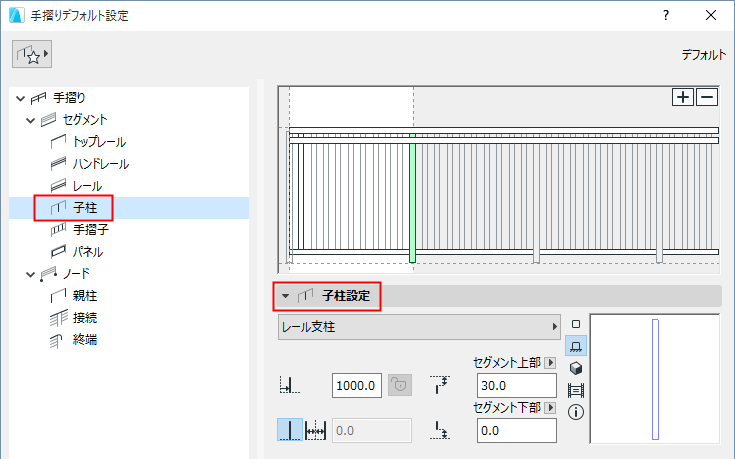Viewport: 735px width, 459px height.
Task: Click the ハンドレール icon
Action: click(58, 164)
